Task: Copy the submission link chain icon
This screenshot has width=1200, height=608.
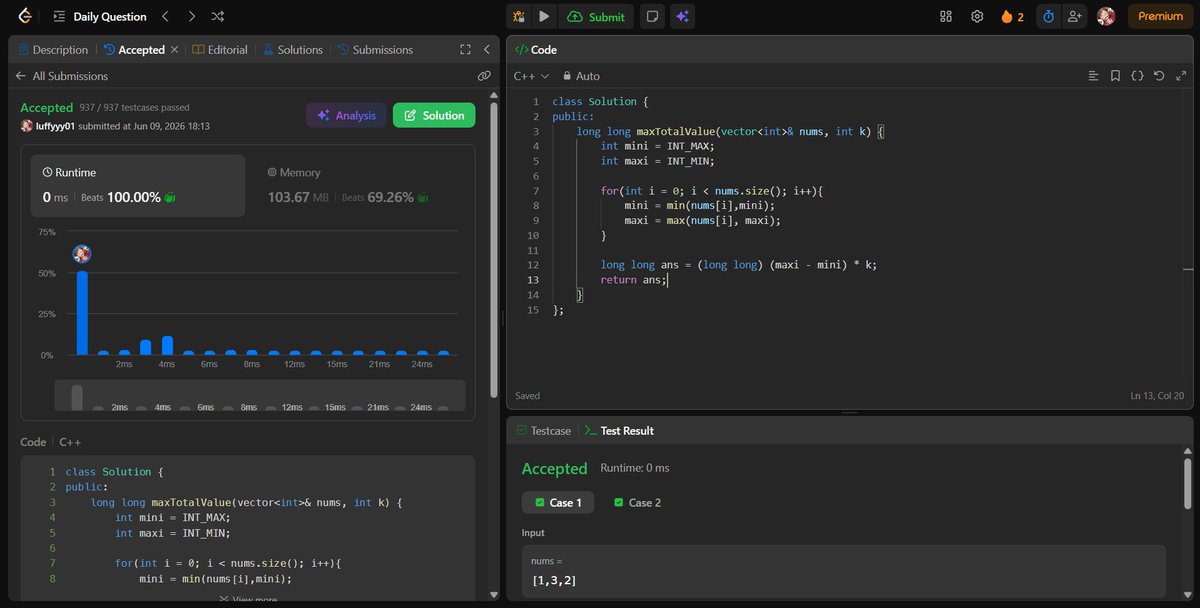Action: tap(484, 76)
